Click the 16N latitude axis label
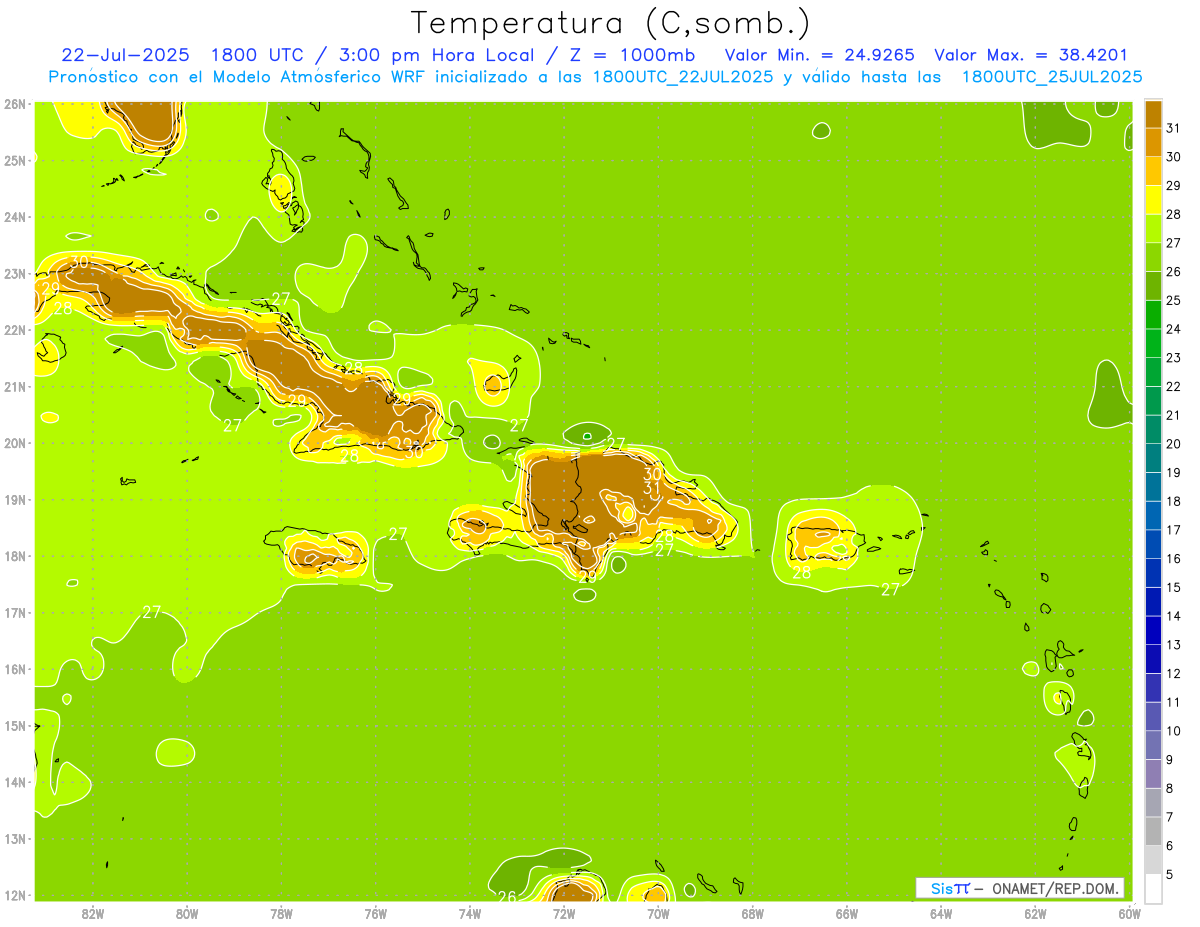Image resolution: width=1200 pixels, height=927 pixels. [15, 668]
